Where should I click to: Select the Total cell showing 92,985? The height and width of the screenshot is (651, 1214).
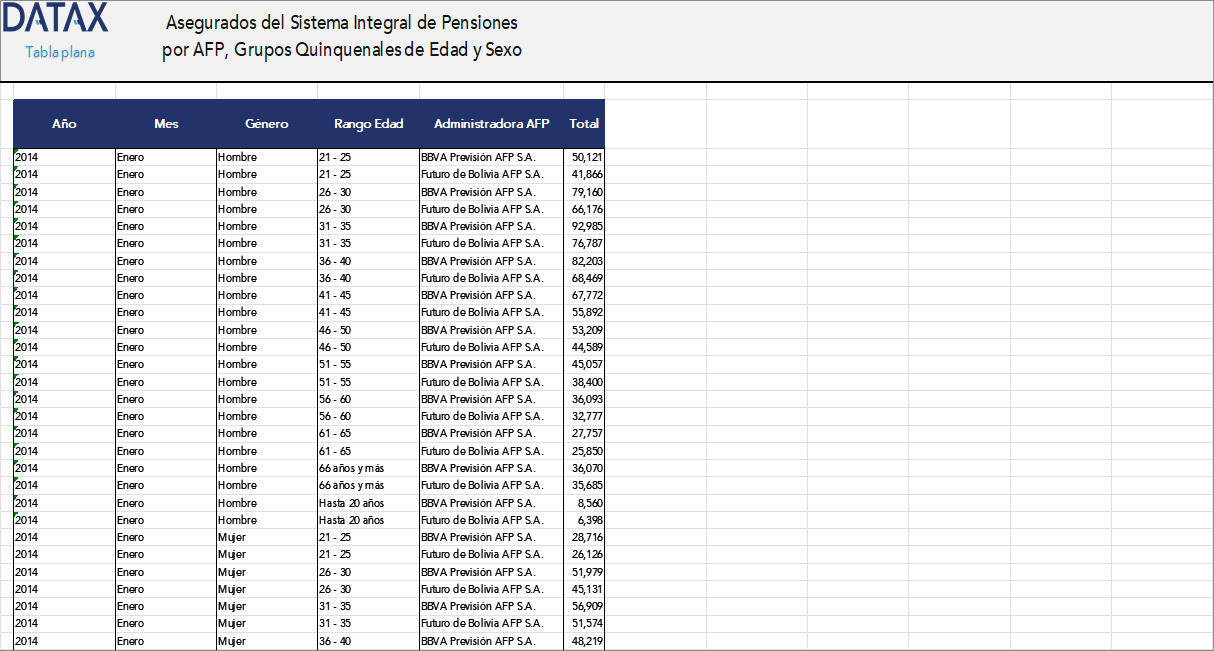click(x=584, y=226)
